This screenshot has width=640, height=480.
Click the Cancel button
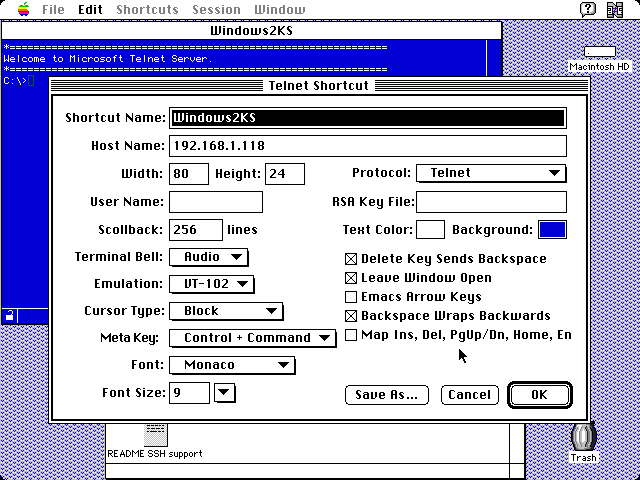pyautogui.click(x=470, y=395)
